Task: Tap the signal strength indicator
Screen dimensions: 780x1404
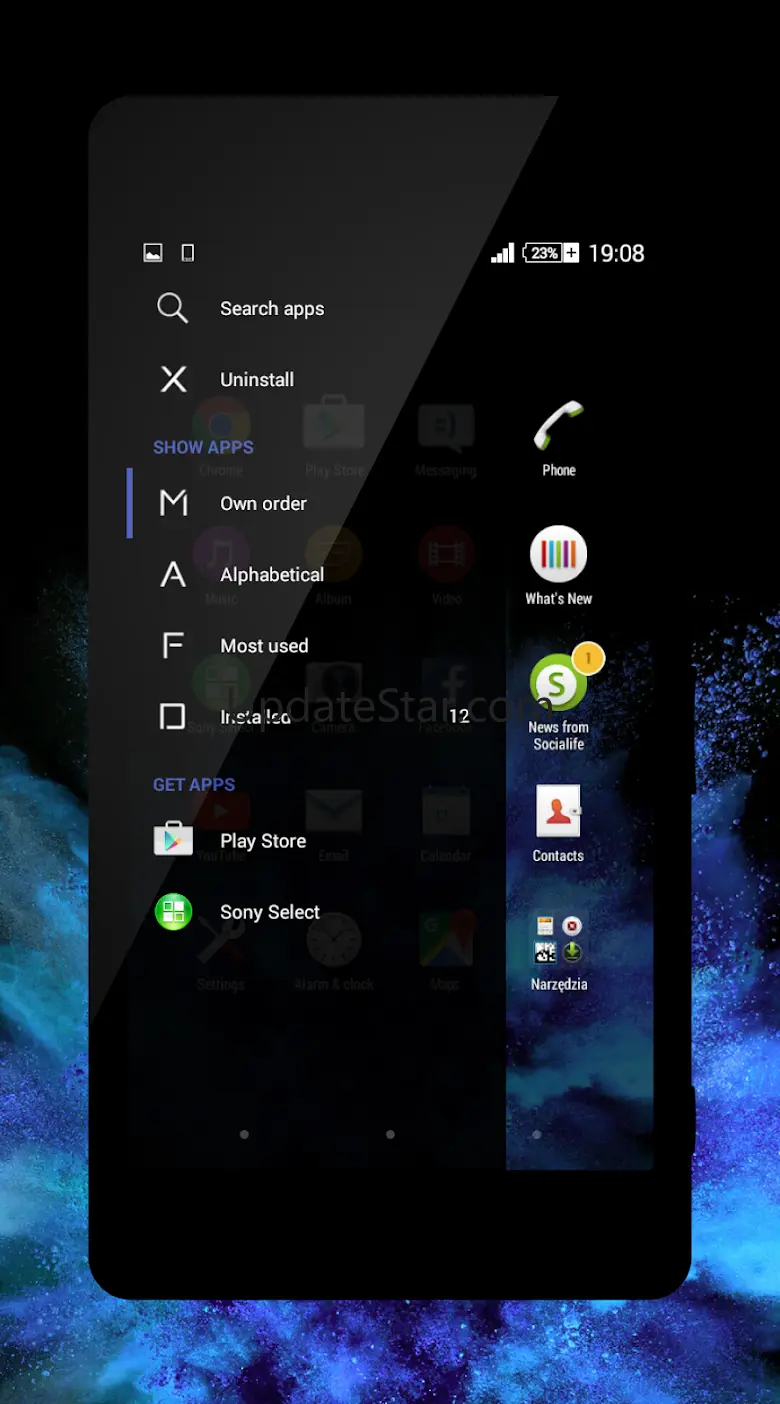Action: point(502,253)
